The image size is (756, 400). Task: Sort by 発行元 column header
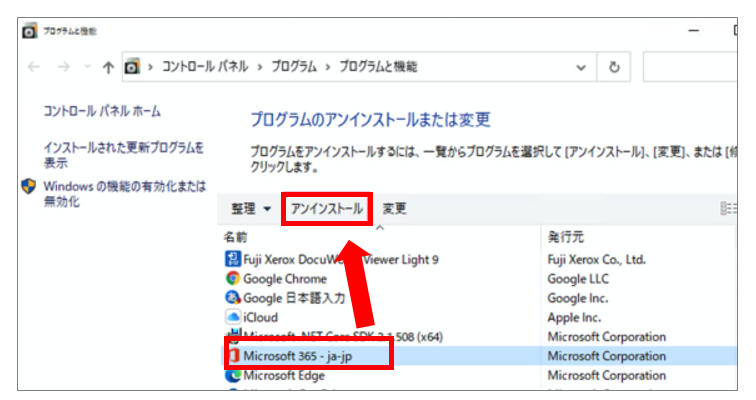point(566,237)
